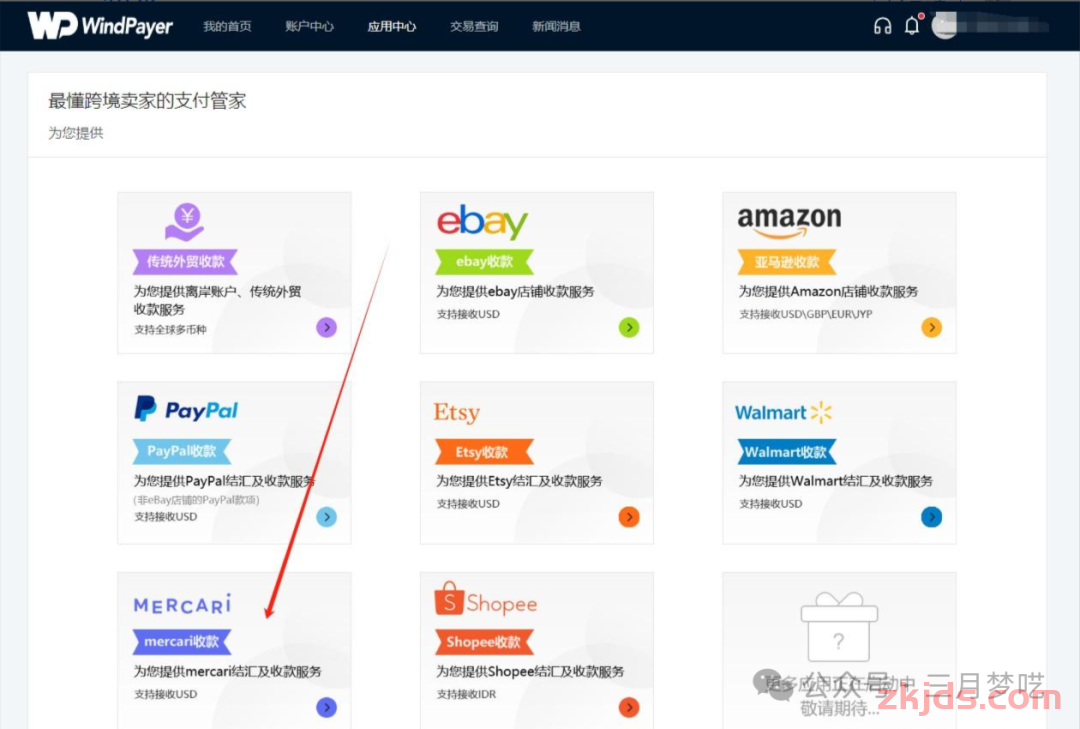
Task: Click the Walmart logo
Action: 784,413
